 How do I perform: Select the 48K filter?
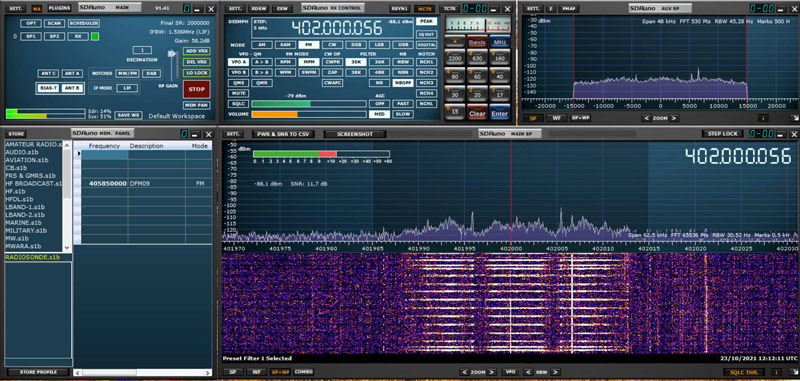(x=379, y=72)
